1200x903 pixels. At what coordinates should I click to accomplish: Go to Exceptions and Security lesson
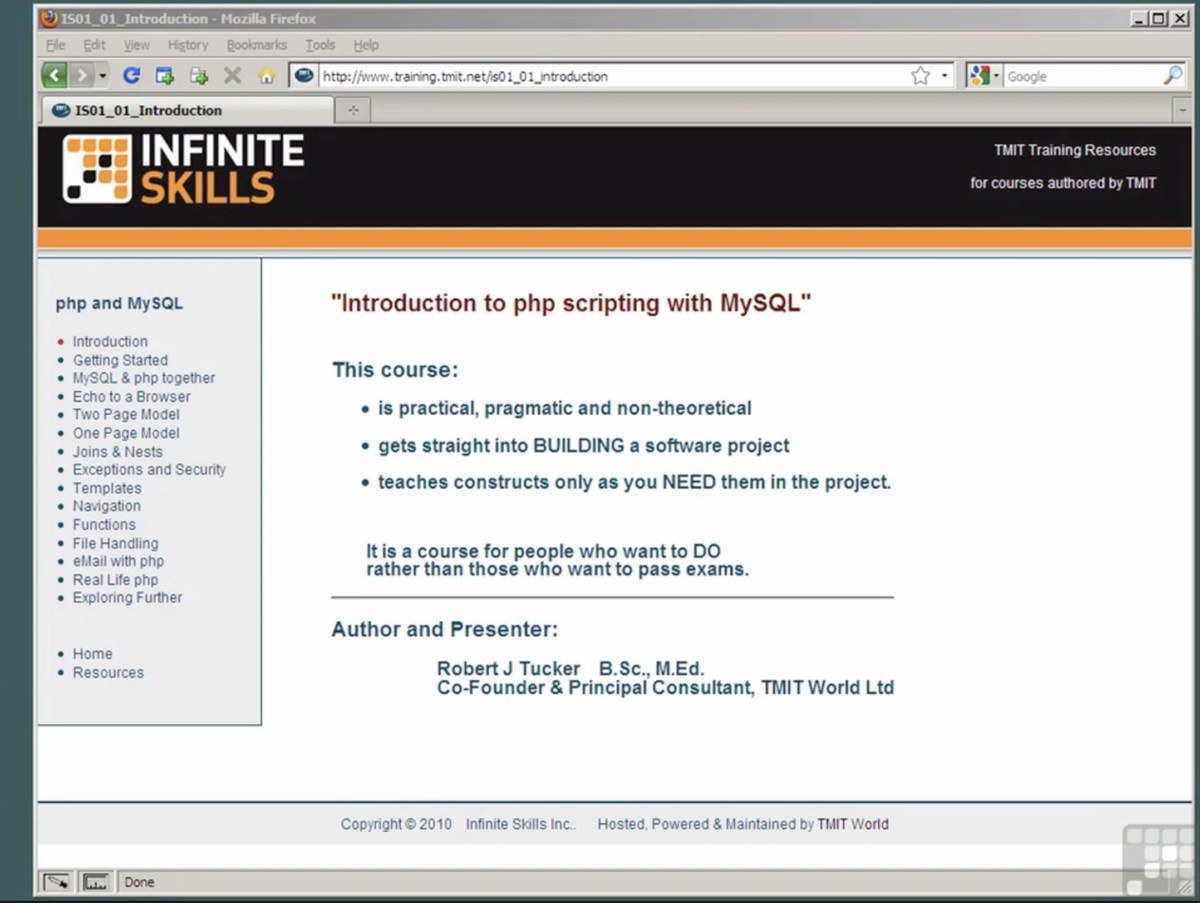(x=149, y=469)
